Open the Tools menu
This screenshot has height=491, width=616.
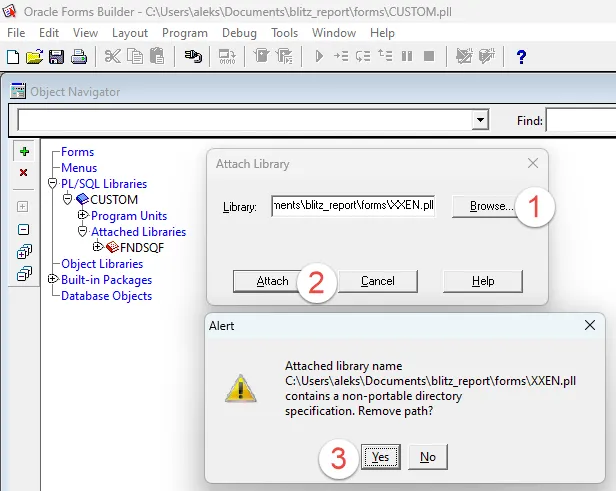click(284, 33)
